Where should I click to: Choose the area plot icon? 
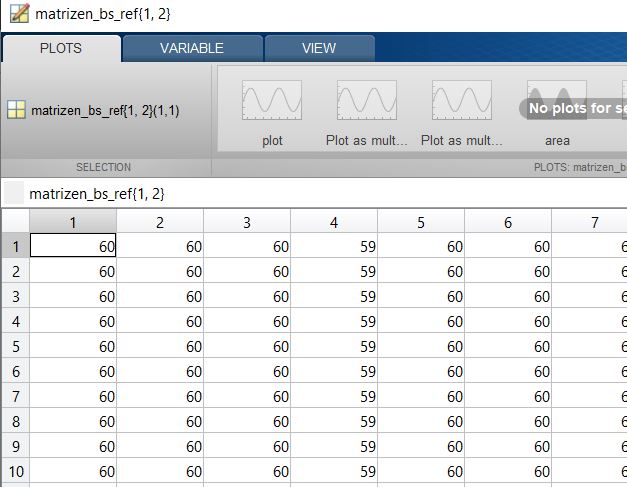(557, 102)
